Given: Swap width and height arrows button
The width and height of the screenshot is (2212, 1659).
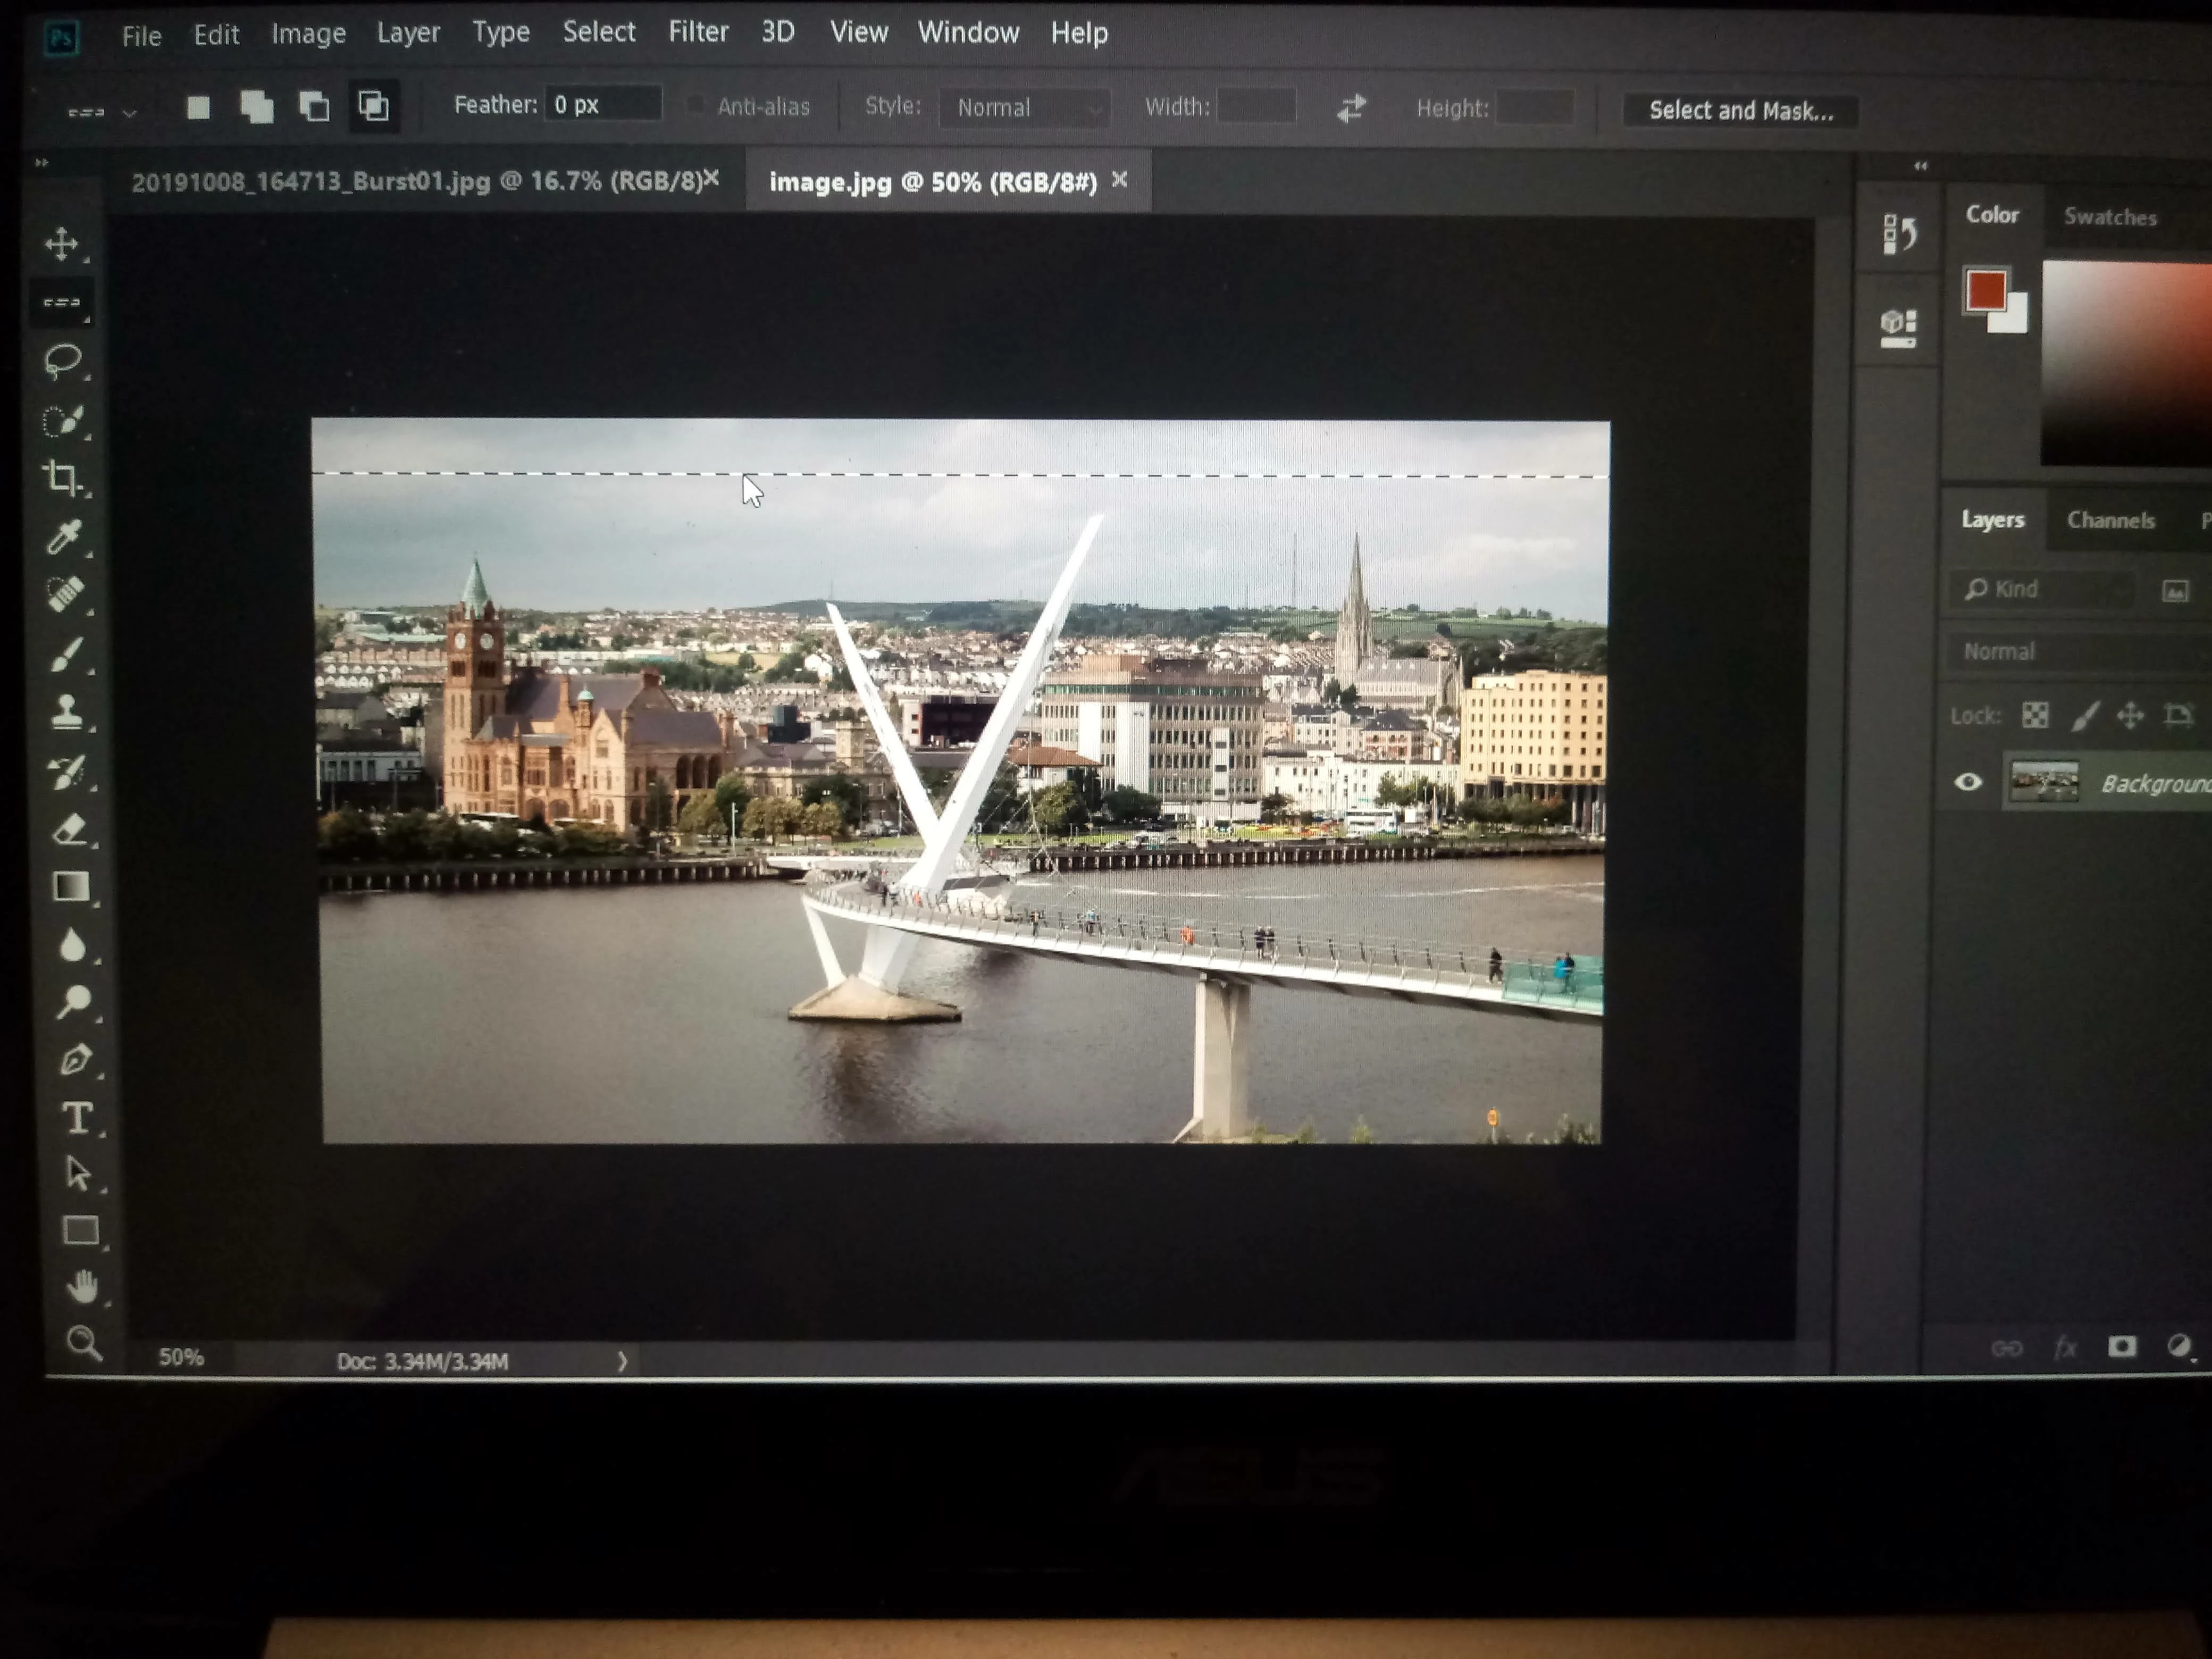Looking at the screenshot, I should point(1351,108).
